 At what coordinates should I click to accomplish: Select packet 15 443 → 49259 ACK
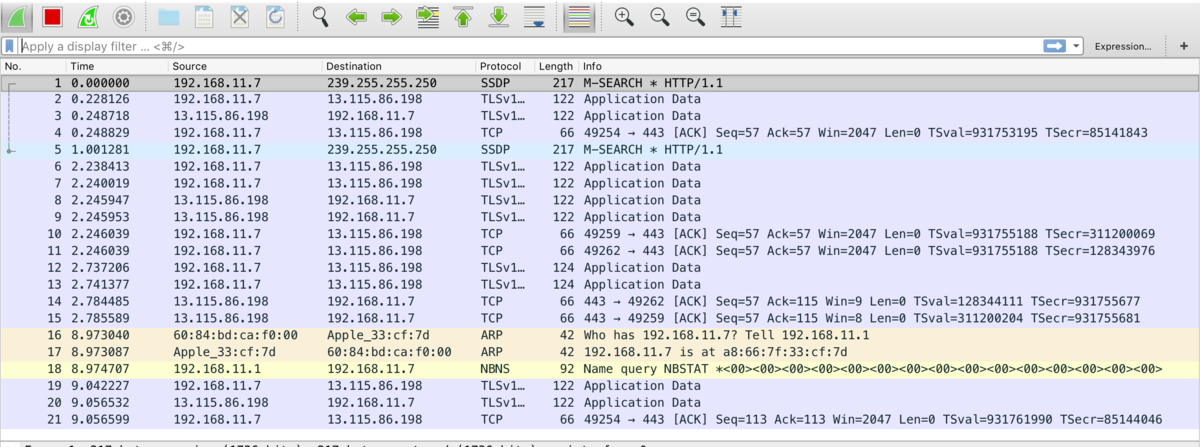coord(600,318)
